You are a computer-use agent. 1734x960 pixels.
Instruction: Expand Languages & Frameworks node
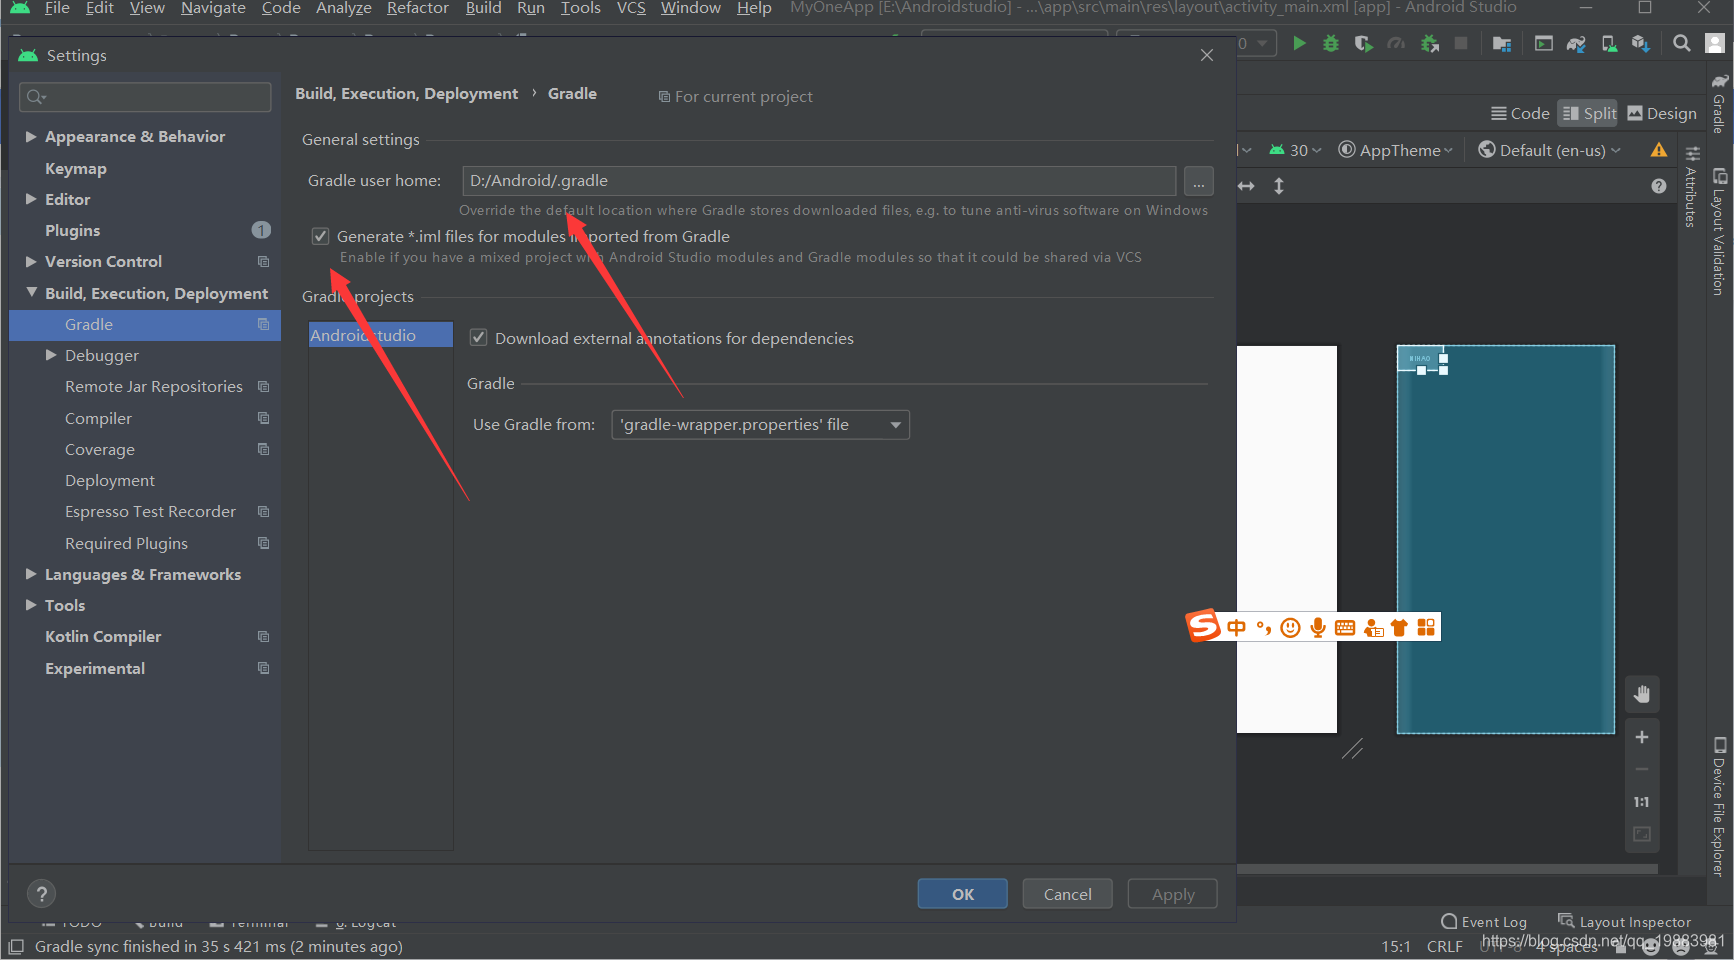[x=31, y=574]
